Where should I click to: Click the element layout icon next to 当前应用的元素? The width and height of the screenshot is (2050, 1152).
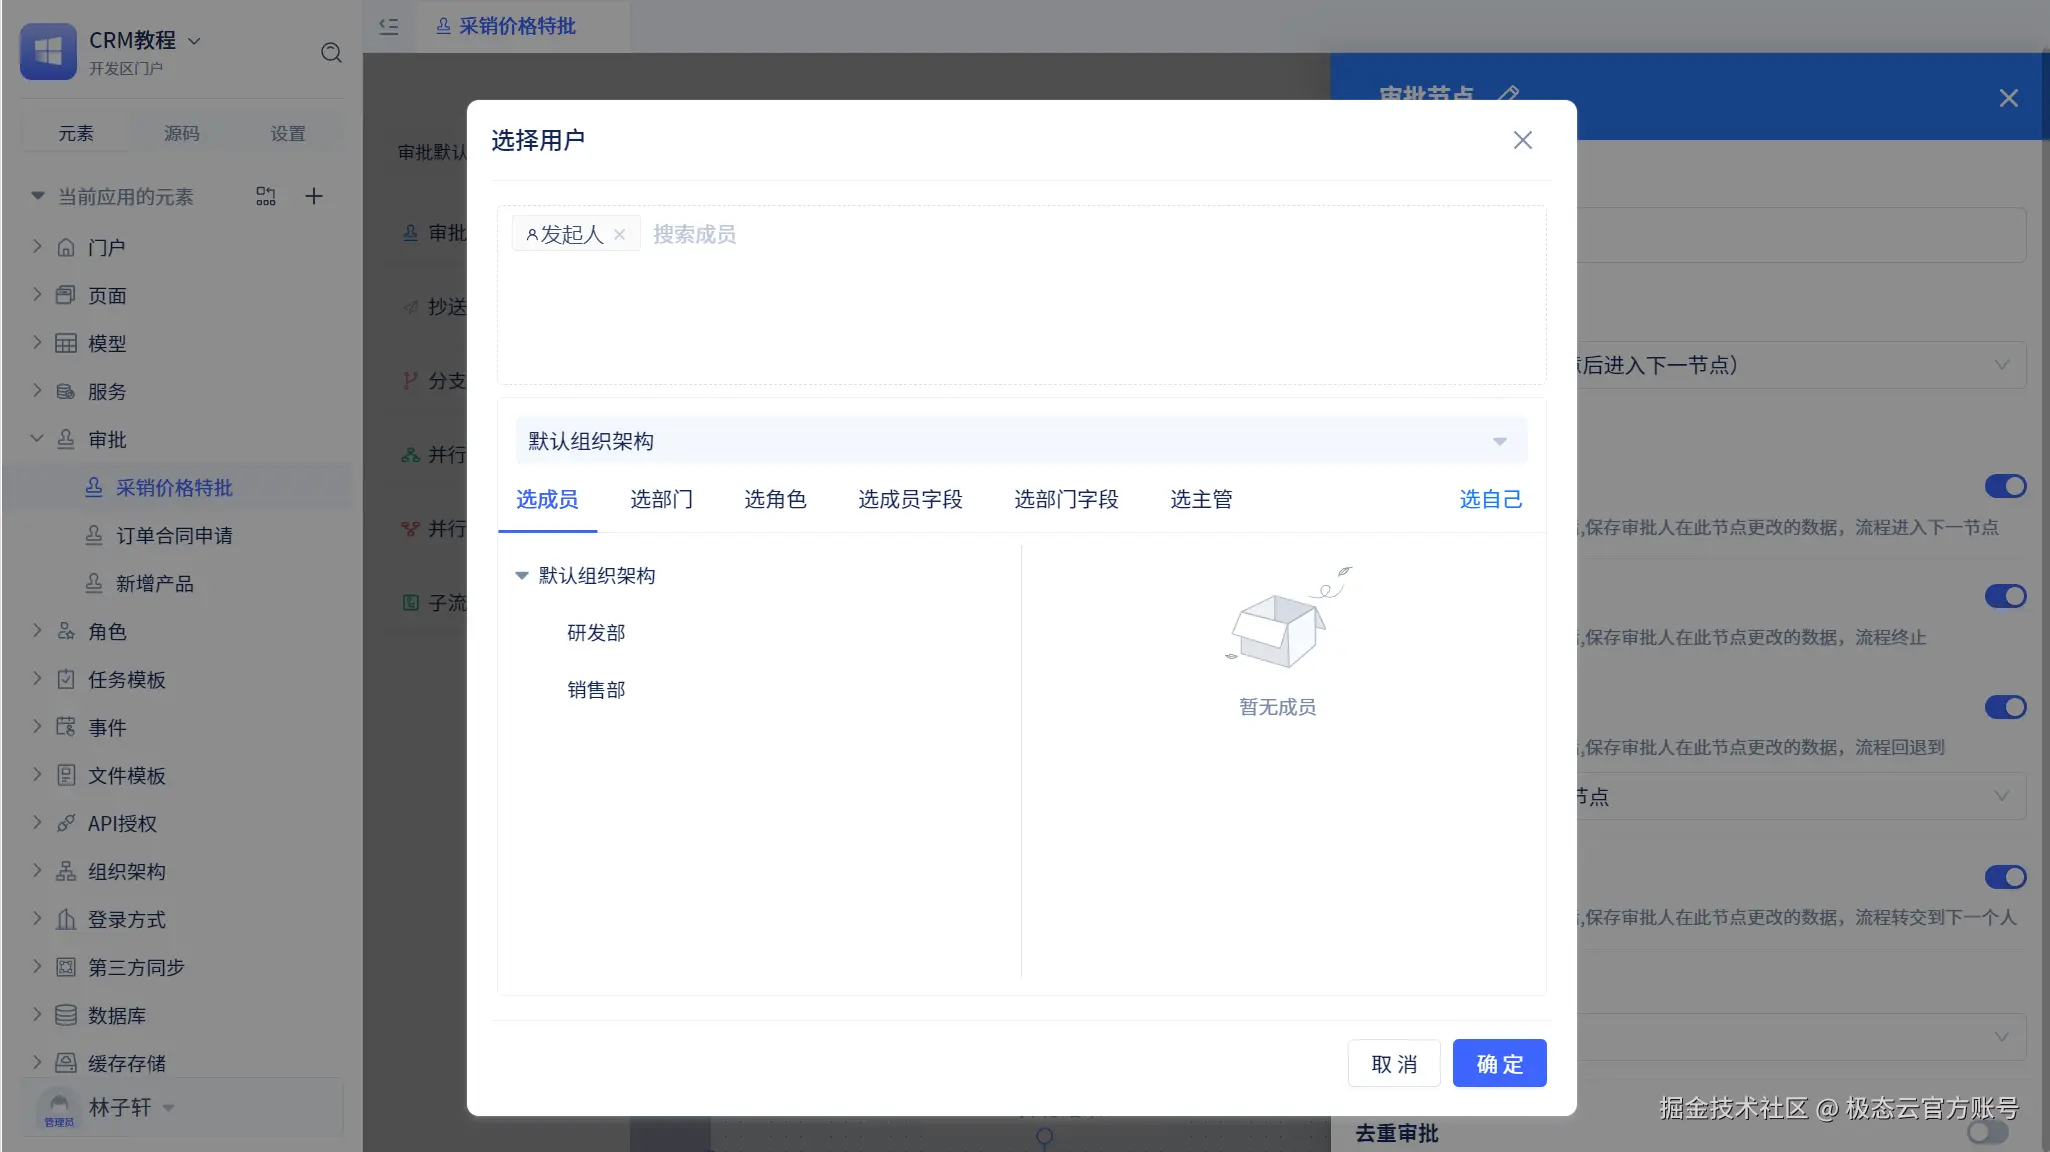(x=265, y=196)
